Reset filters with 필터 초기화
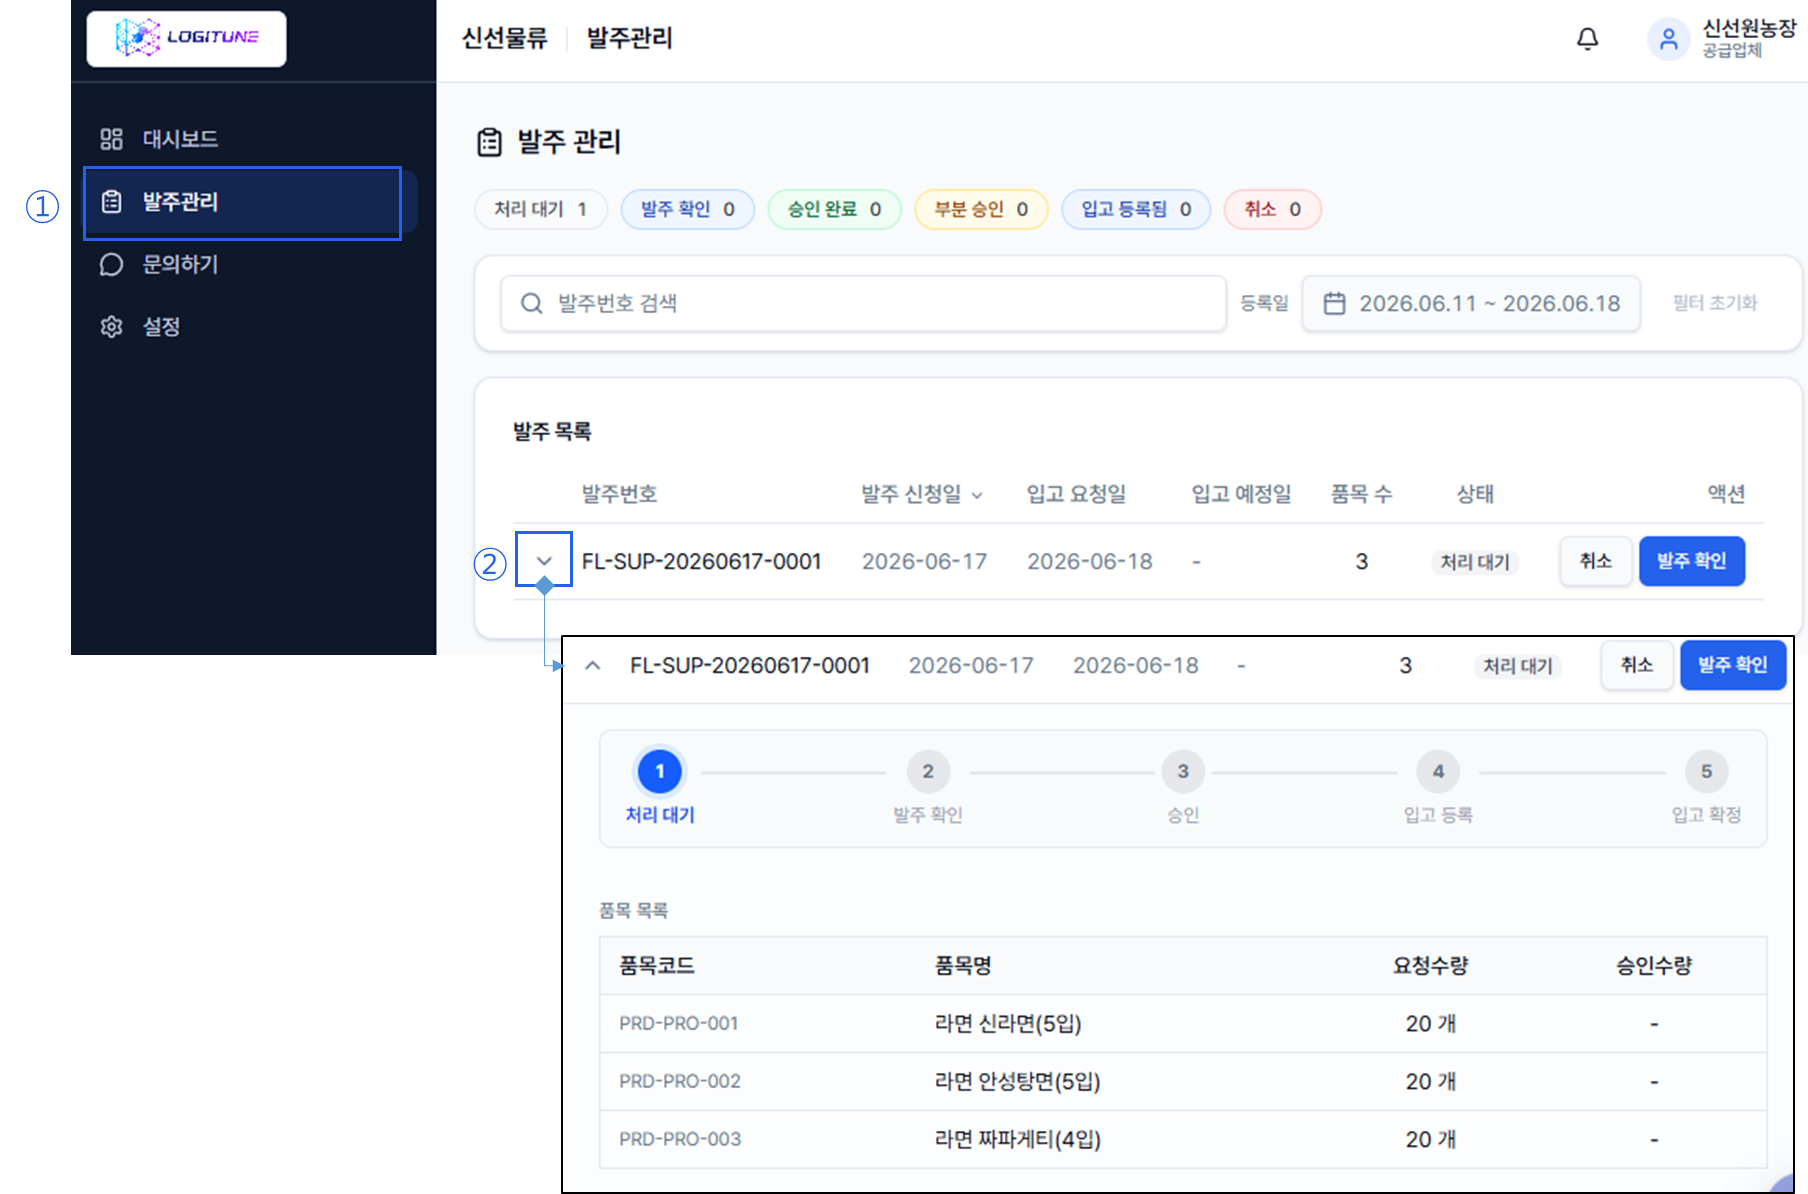 (x=1715, y=303)
